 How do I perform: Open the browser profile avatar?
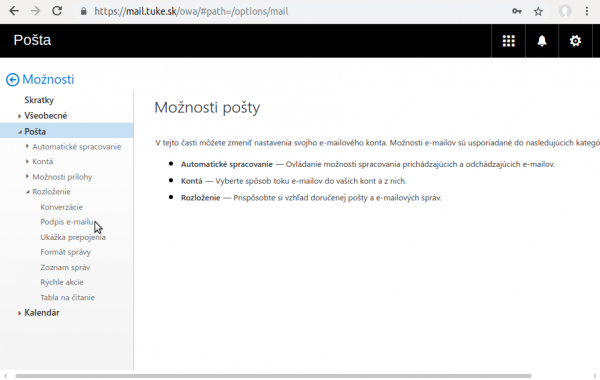click(565, 11)
